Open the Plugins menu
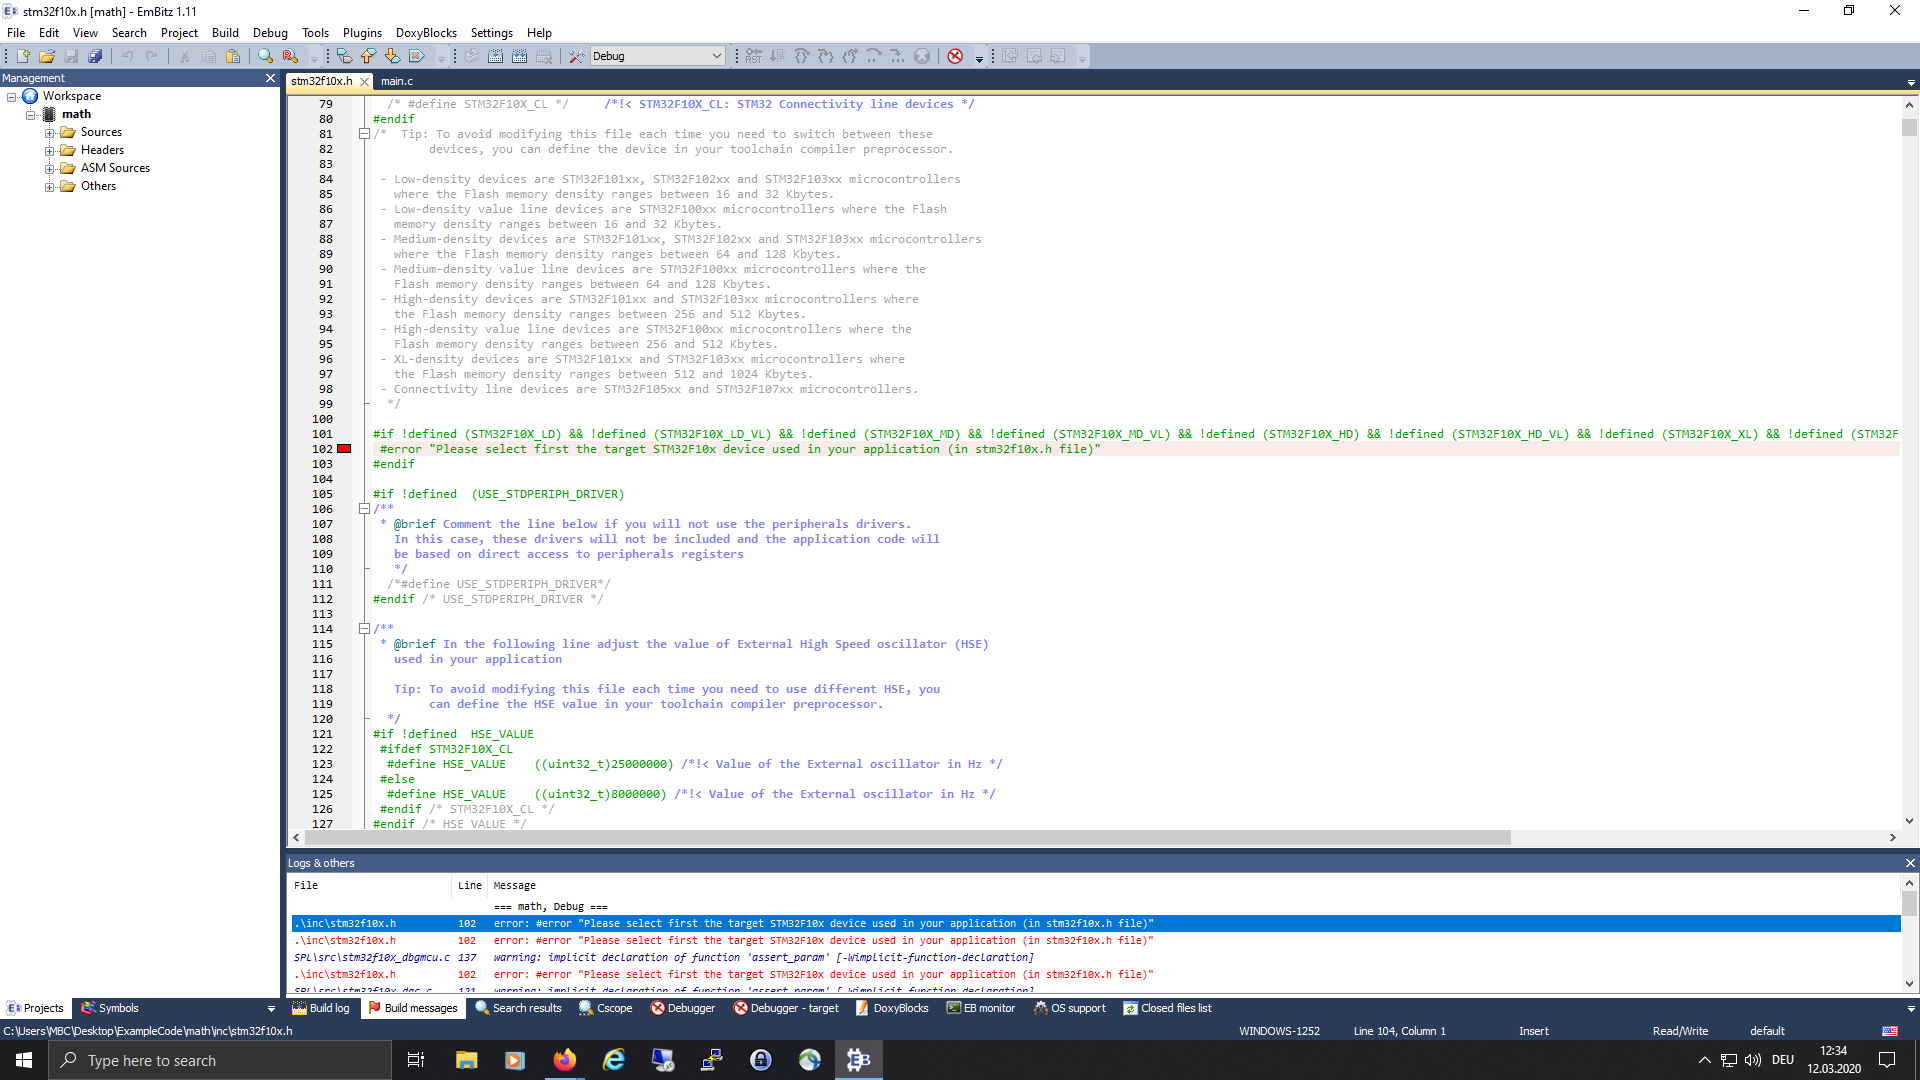This screenshot has width=1920, height=1080. [x=362, y=32]
